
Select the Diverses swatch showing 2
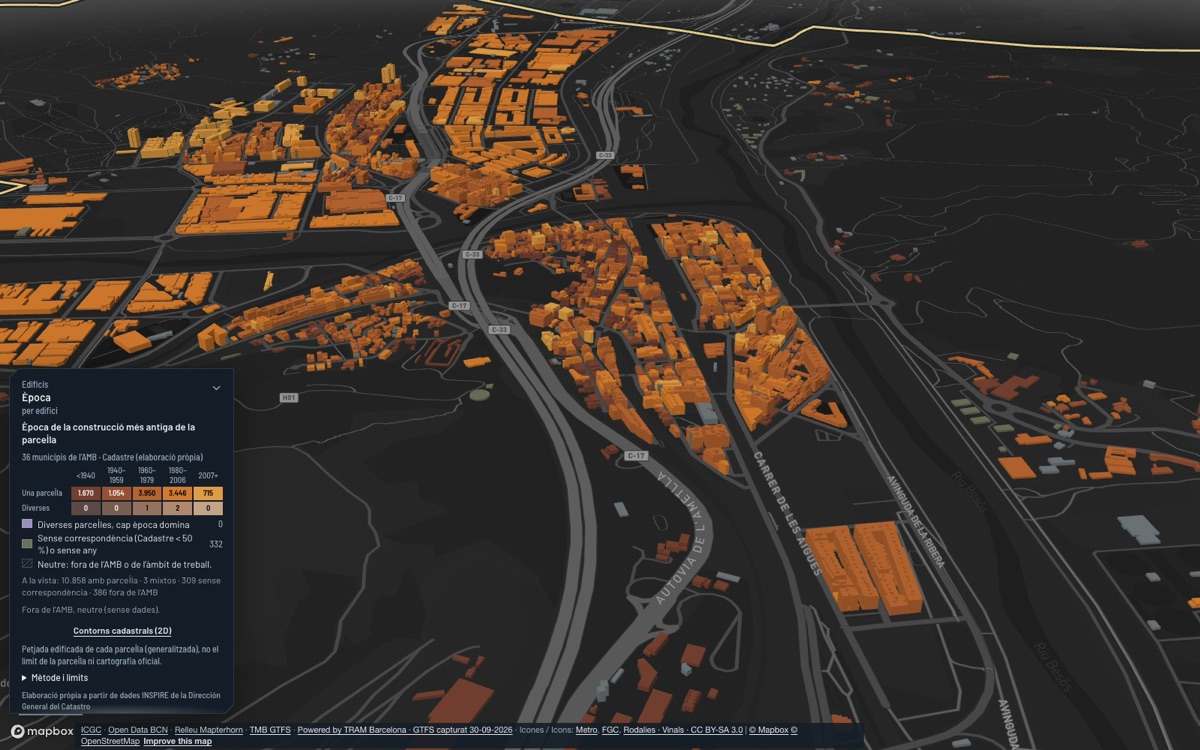click(x=177, y=508)
